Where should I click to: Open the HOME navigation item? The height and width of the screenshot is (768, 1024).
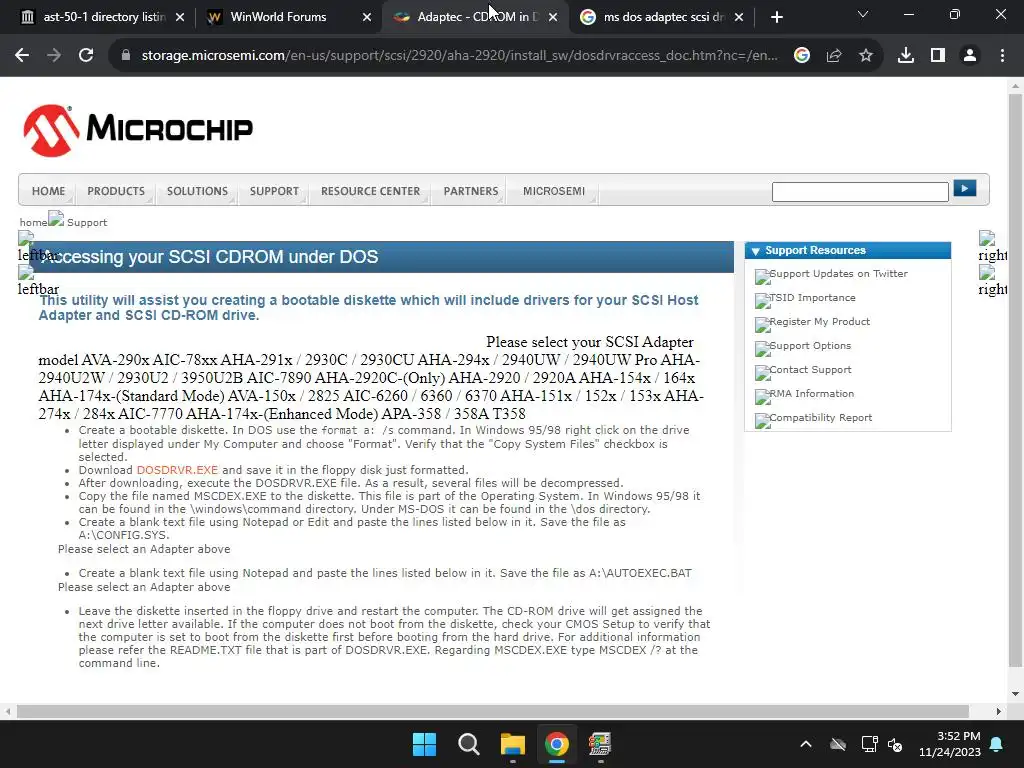(x=48, y=191)
